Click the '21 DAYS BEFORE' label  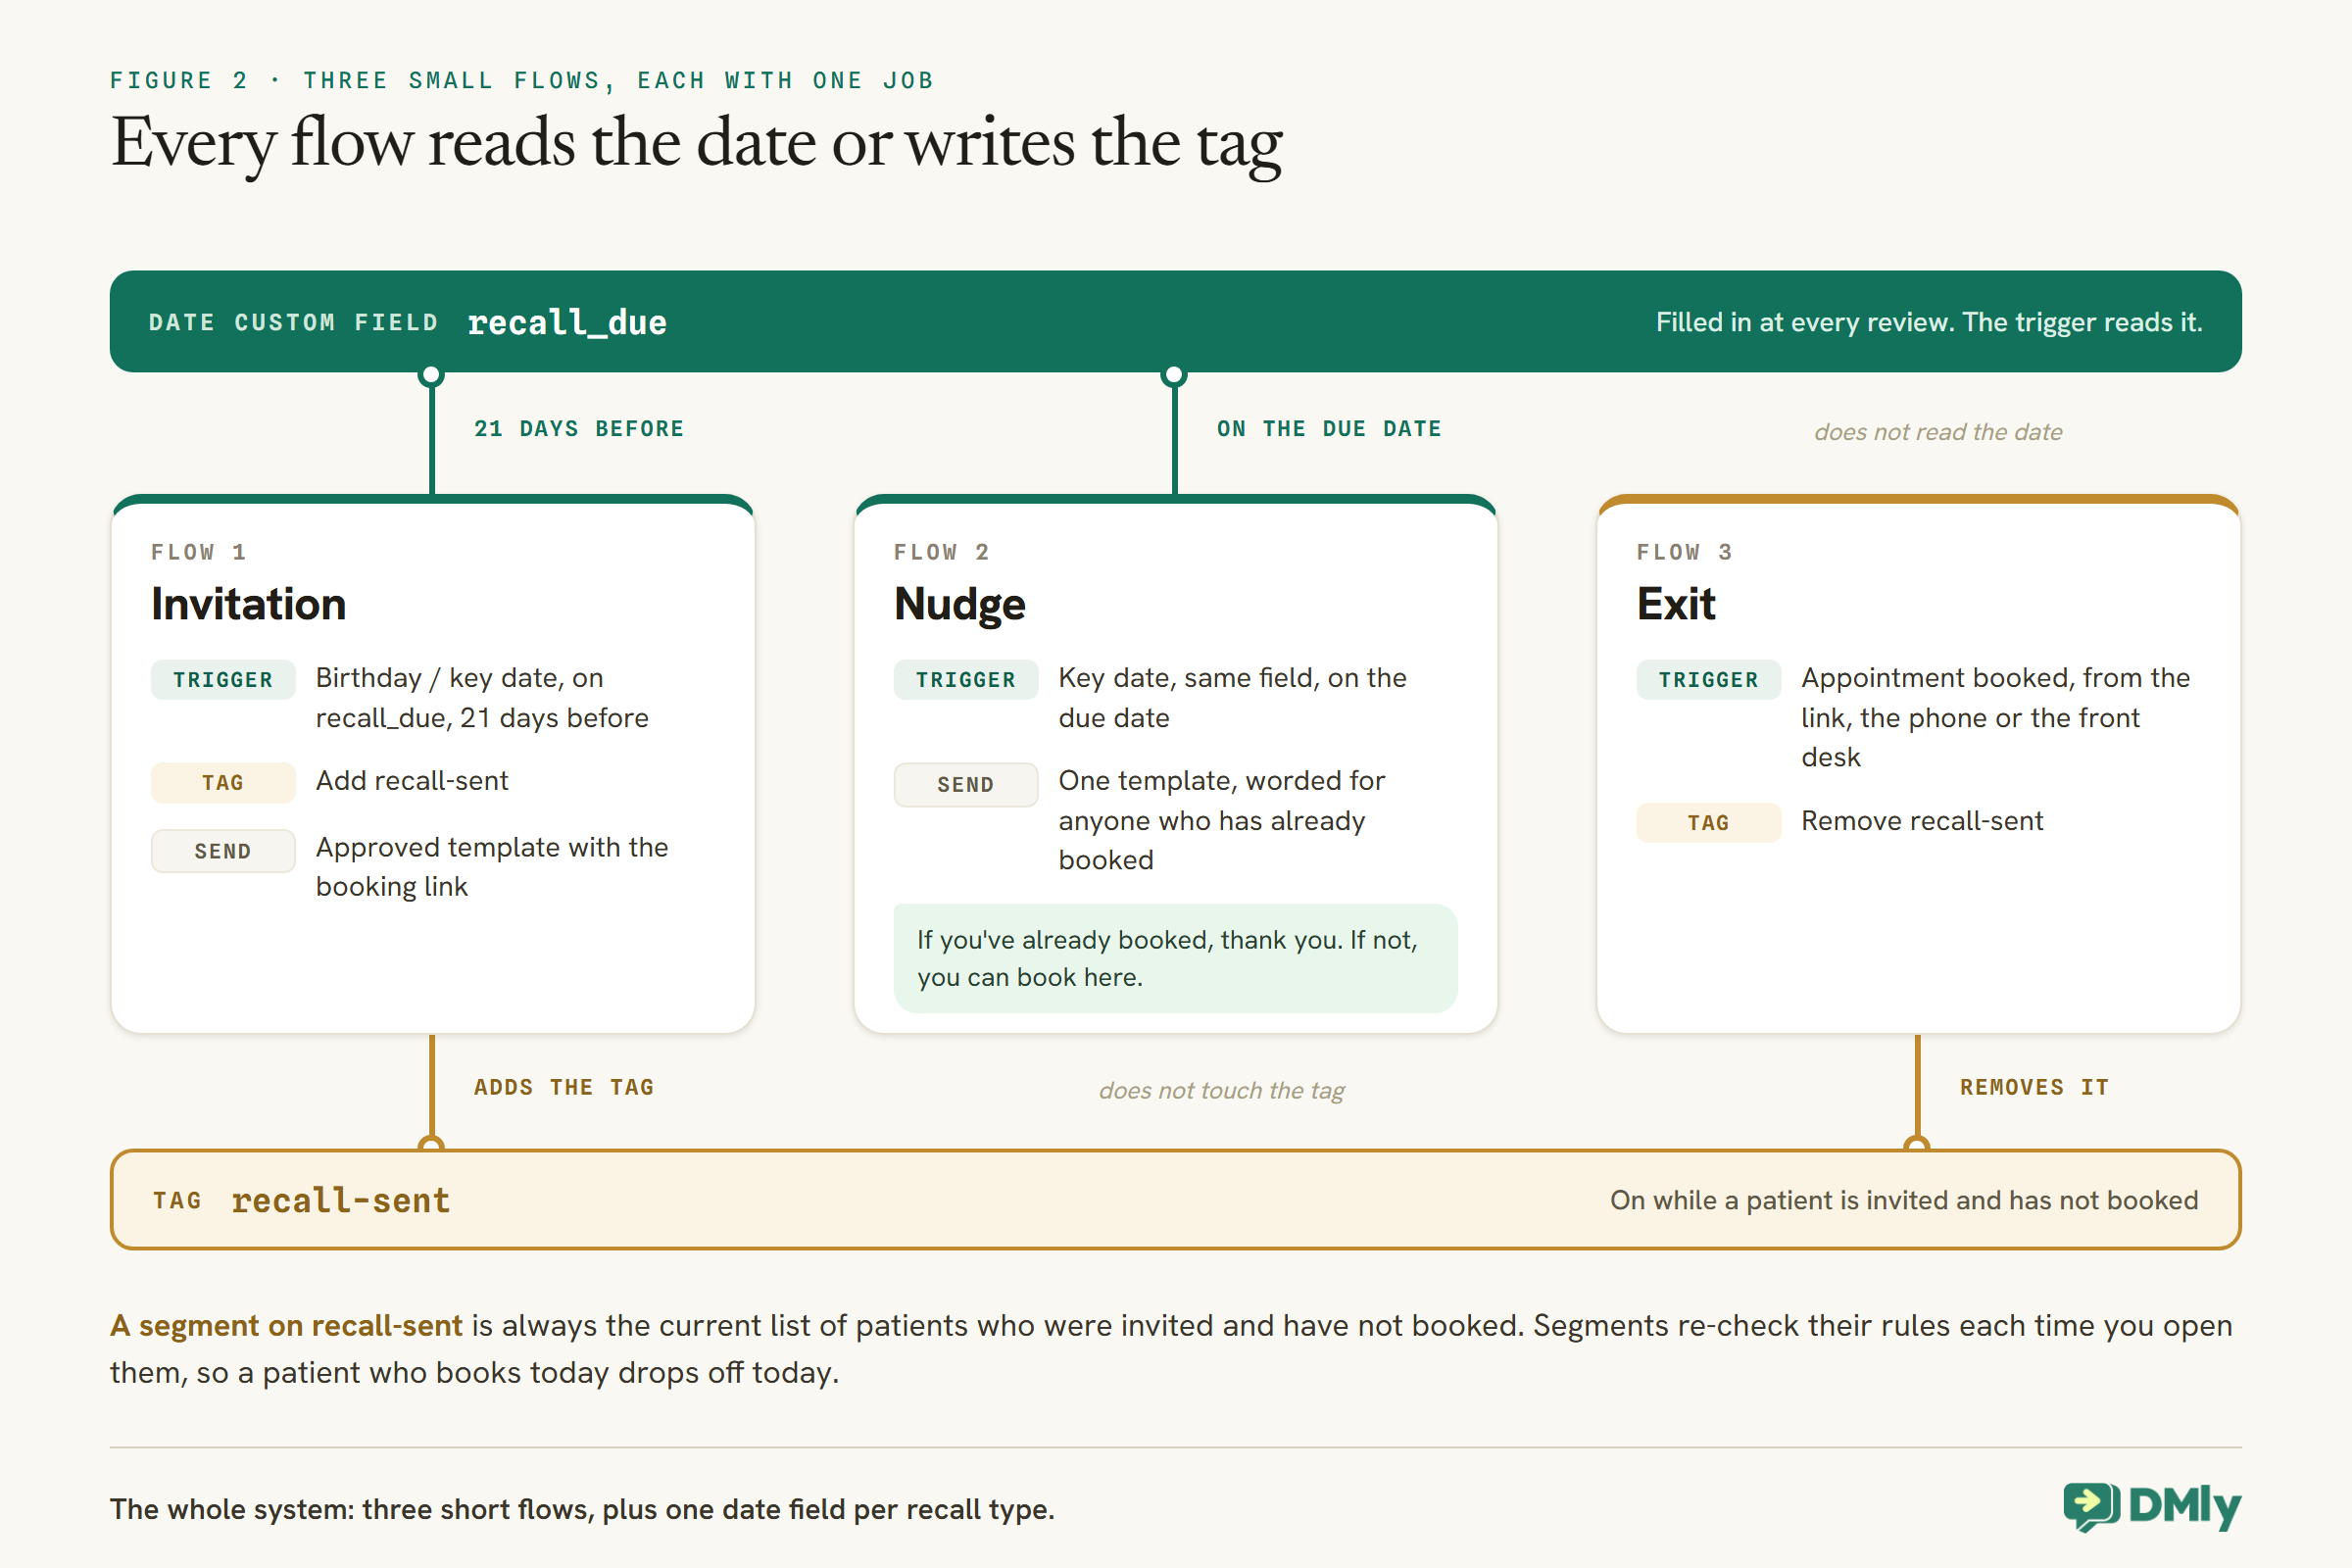[x=579, y=429]
